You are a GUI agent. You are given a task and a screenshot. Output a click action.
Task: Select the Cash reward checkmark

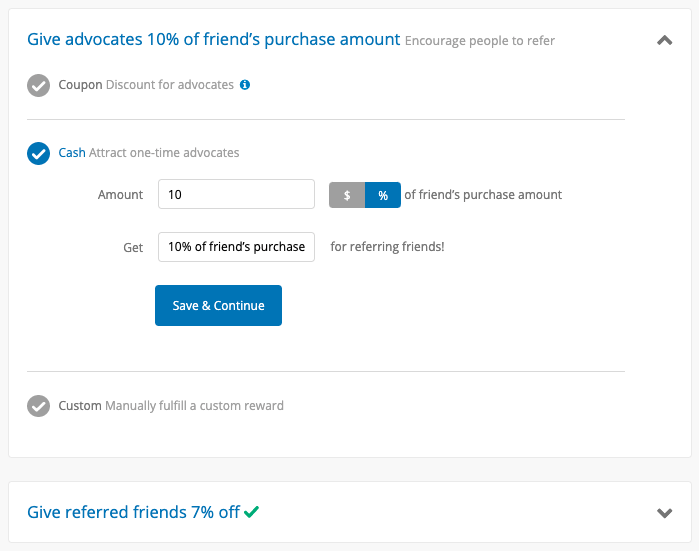point(38,153)
